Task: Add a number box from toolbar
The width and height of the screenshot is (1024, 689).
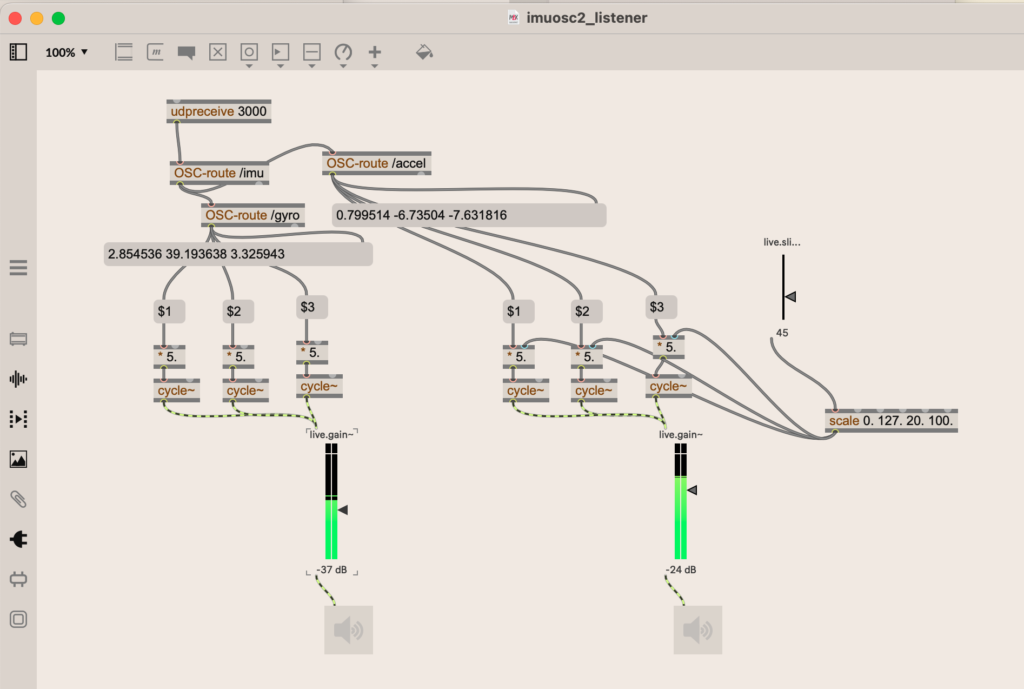Action: click(280, 52)
